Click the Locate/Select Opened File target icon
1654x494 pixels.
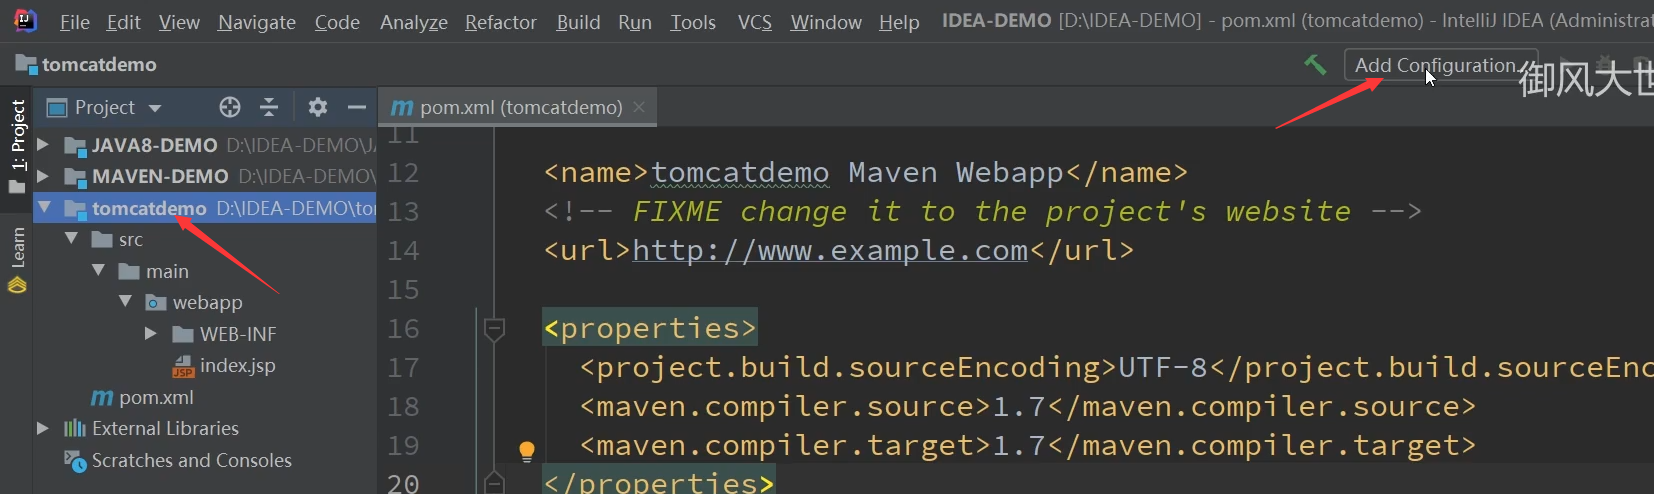click(x=230, y=107)
